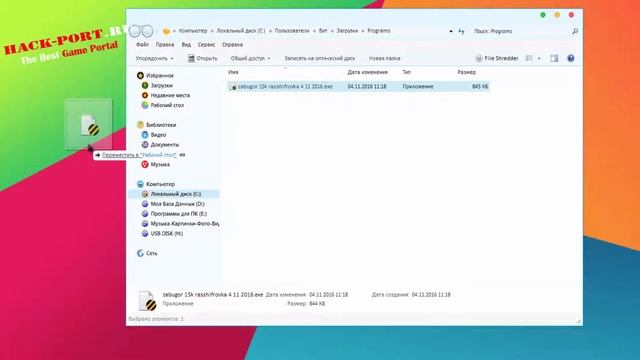Screen dimensions: 640x360
Task: Click the exe file icon in list
Action: [x=233, y=87]
